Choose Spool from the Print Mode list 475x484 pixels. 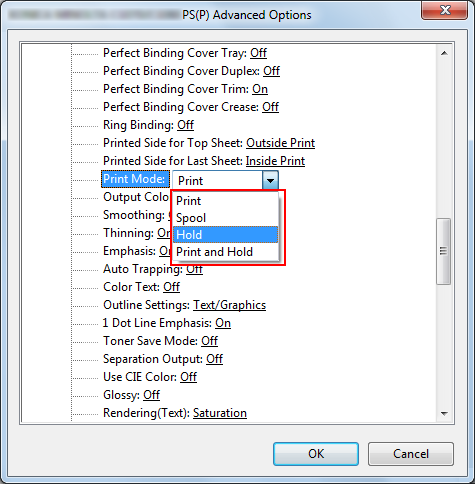225,218
